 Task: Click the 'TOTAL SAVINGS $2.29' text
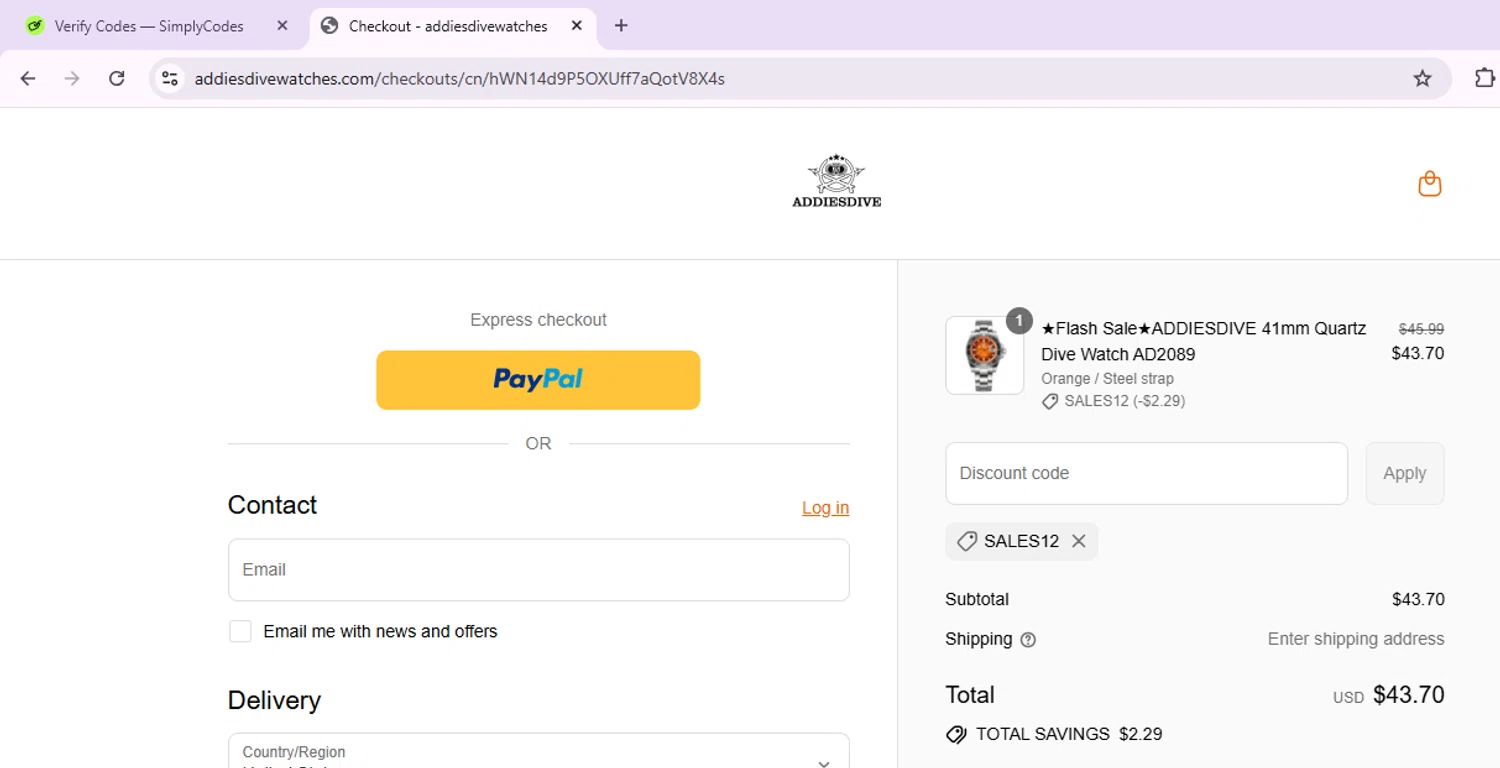pos(1069,734)
